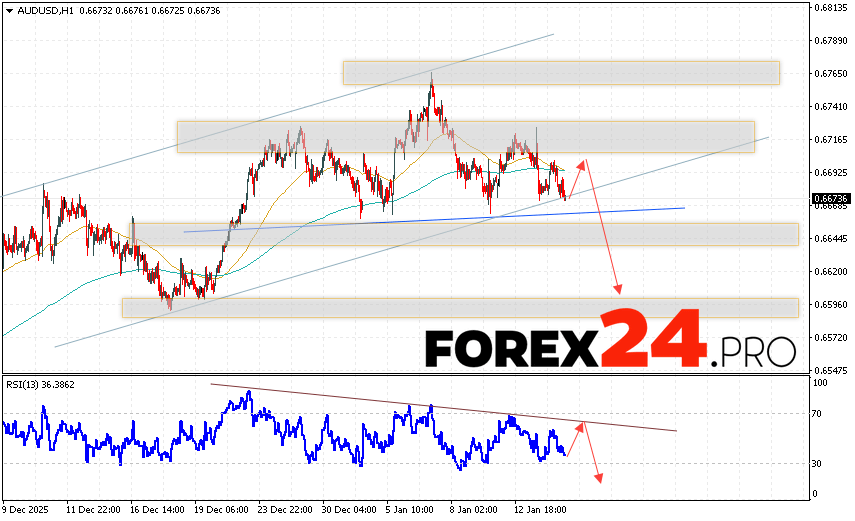Click the triangle arrow beside AUDUSD,H1
Screen dimensions: 855x521
tap(8, 9)
